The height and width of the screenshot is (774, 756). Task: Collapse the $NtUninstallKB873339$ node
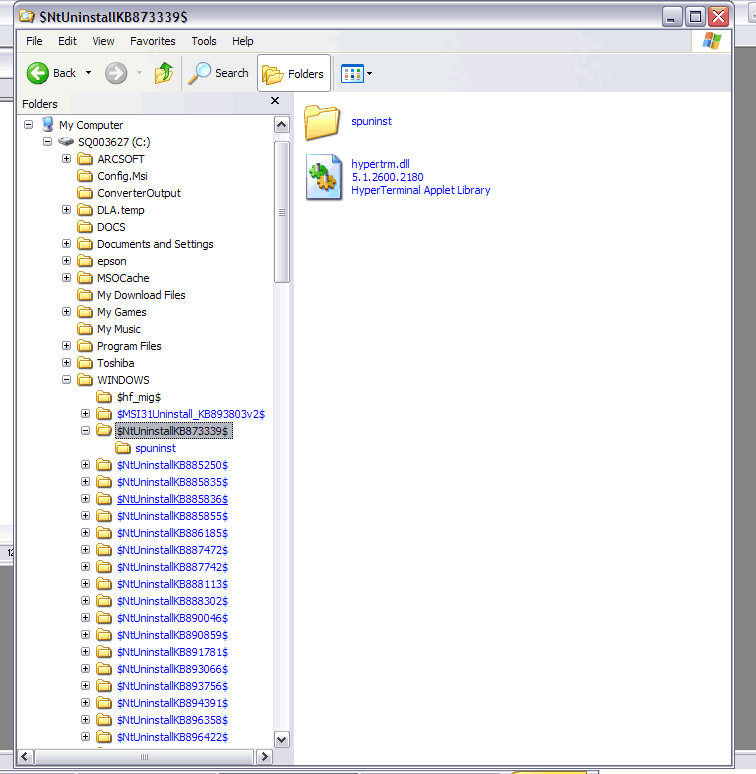(85, 430)
